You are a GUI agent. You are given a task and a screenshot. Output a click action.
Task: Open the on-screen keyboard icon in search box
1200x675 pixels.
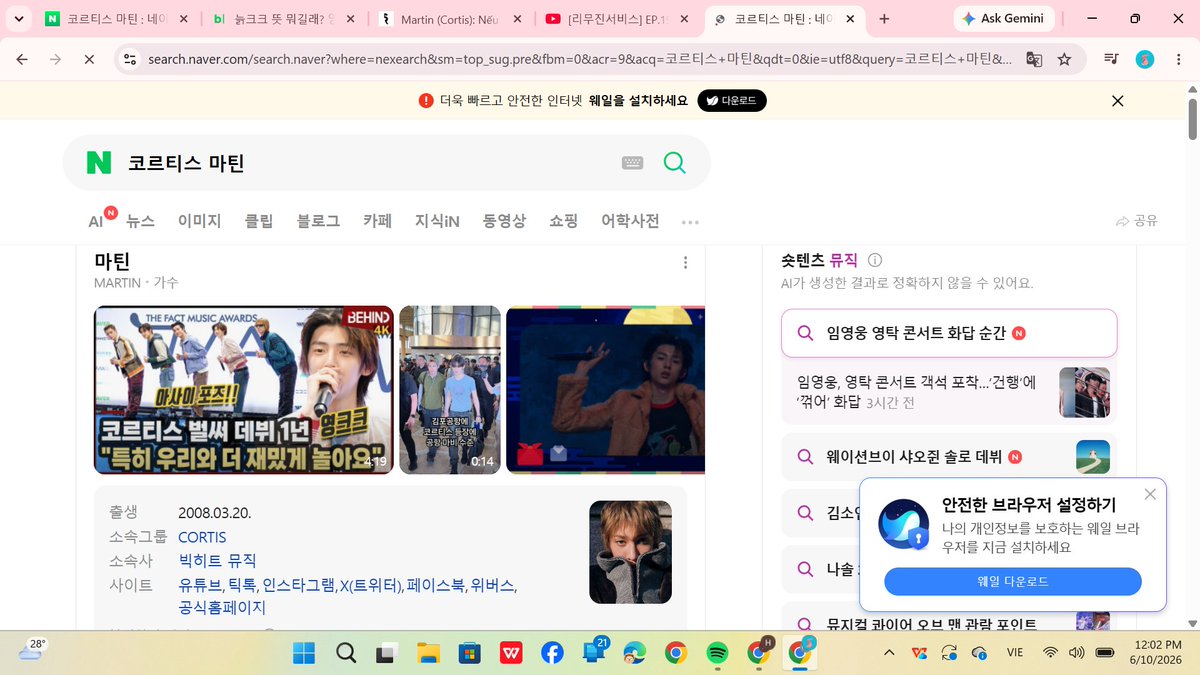(632, 163)
